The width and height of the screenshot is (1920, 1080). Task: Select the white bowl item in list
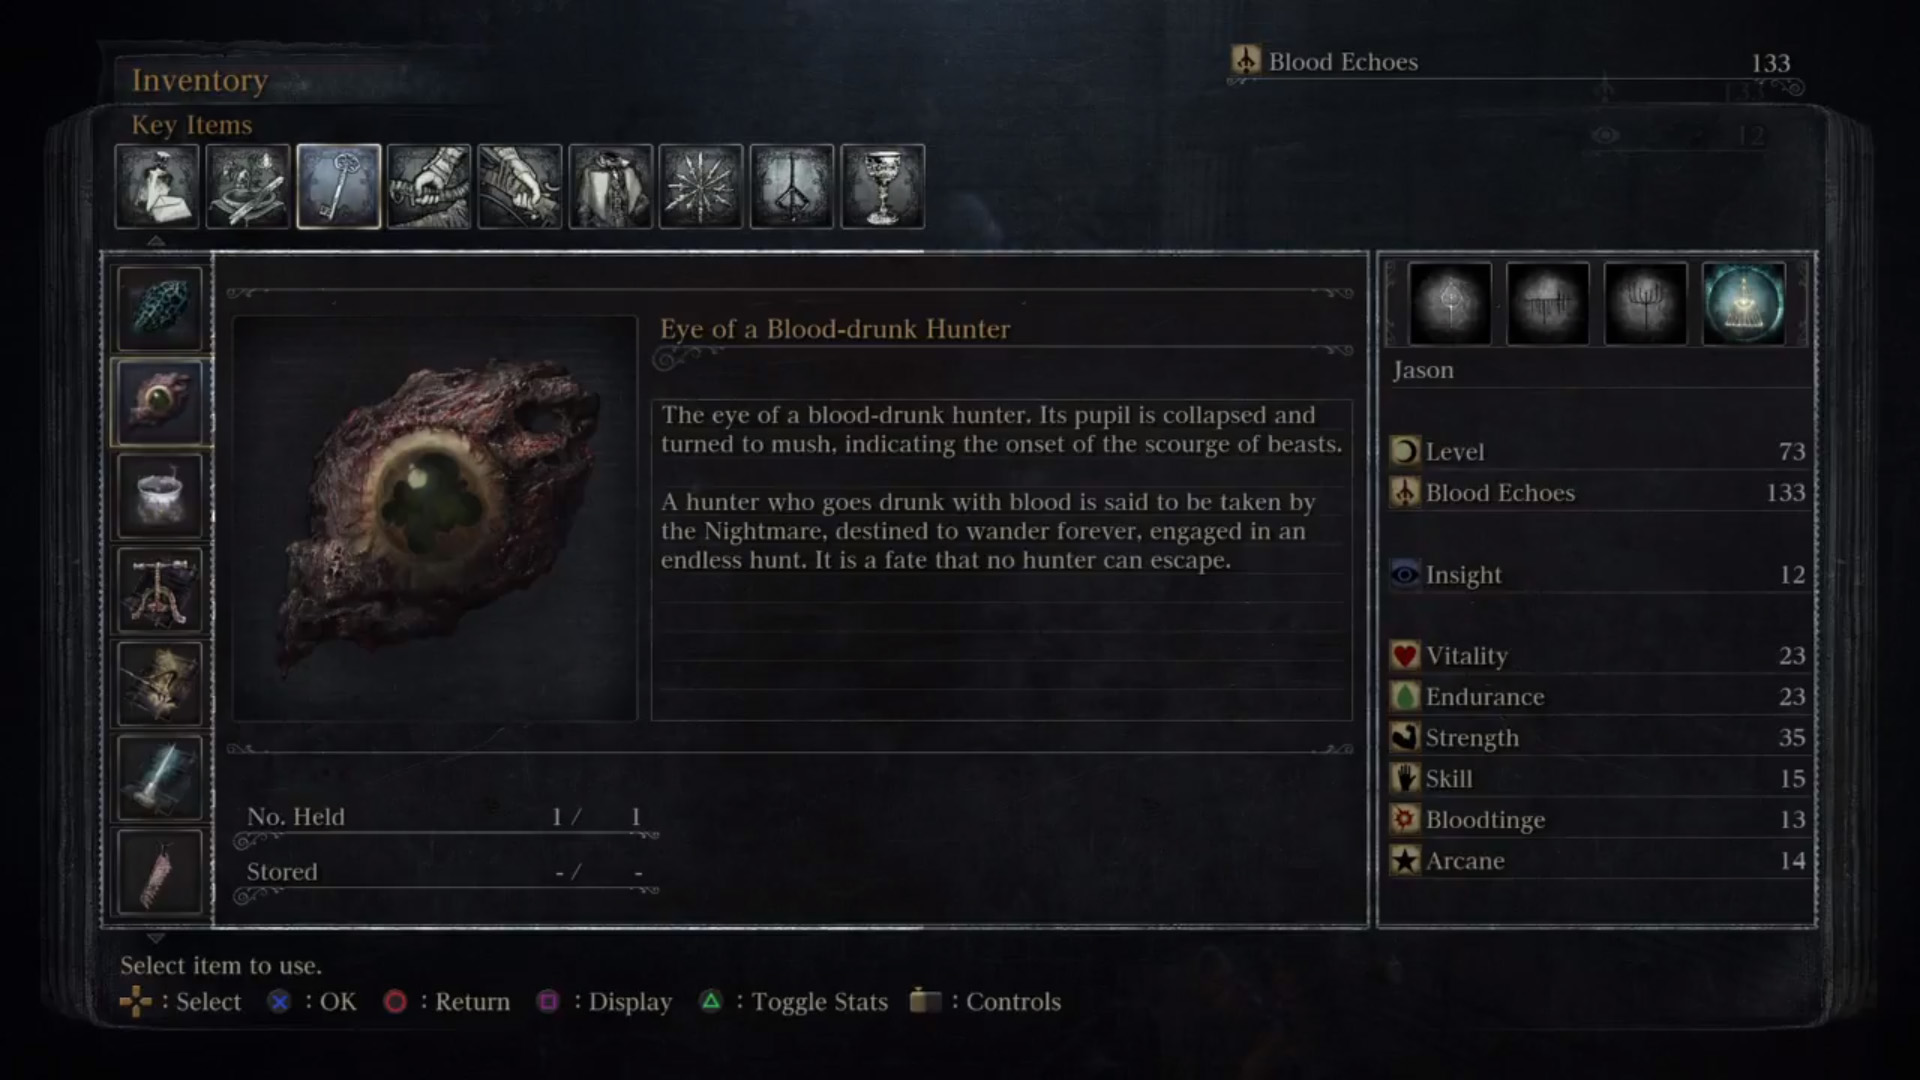click(x=160, y=496)
